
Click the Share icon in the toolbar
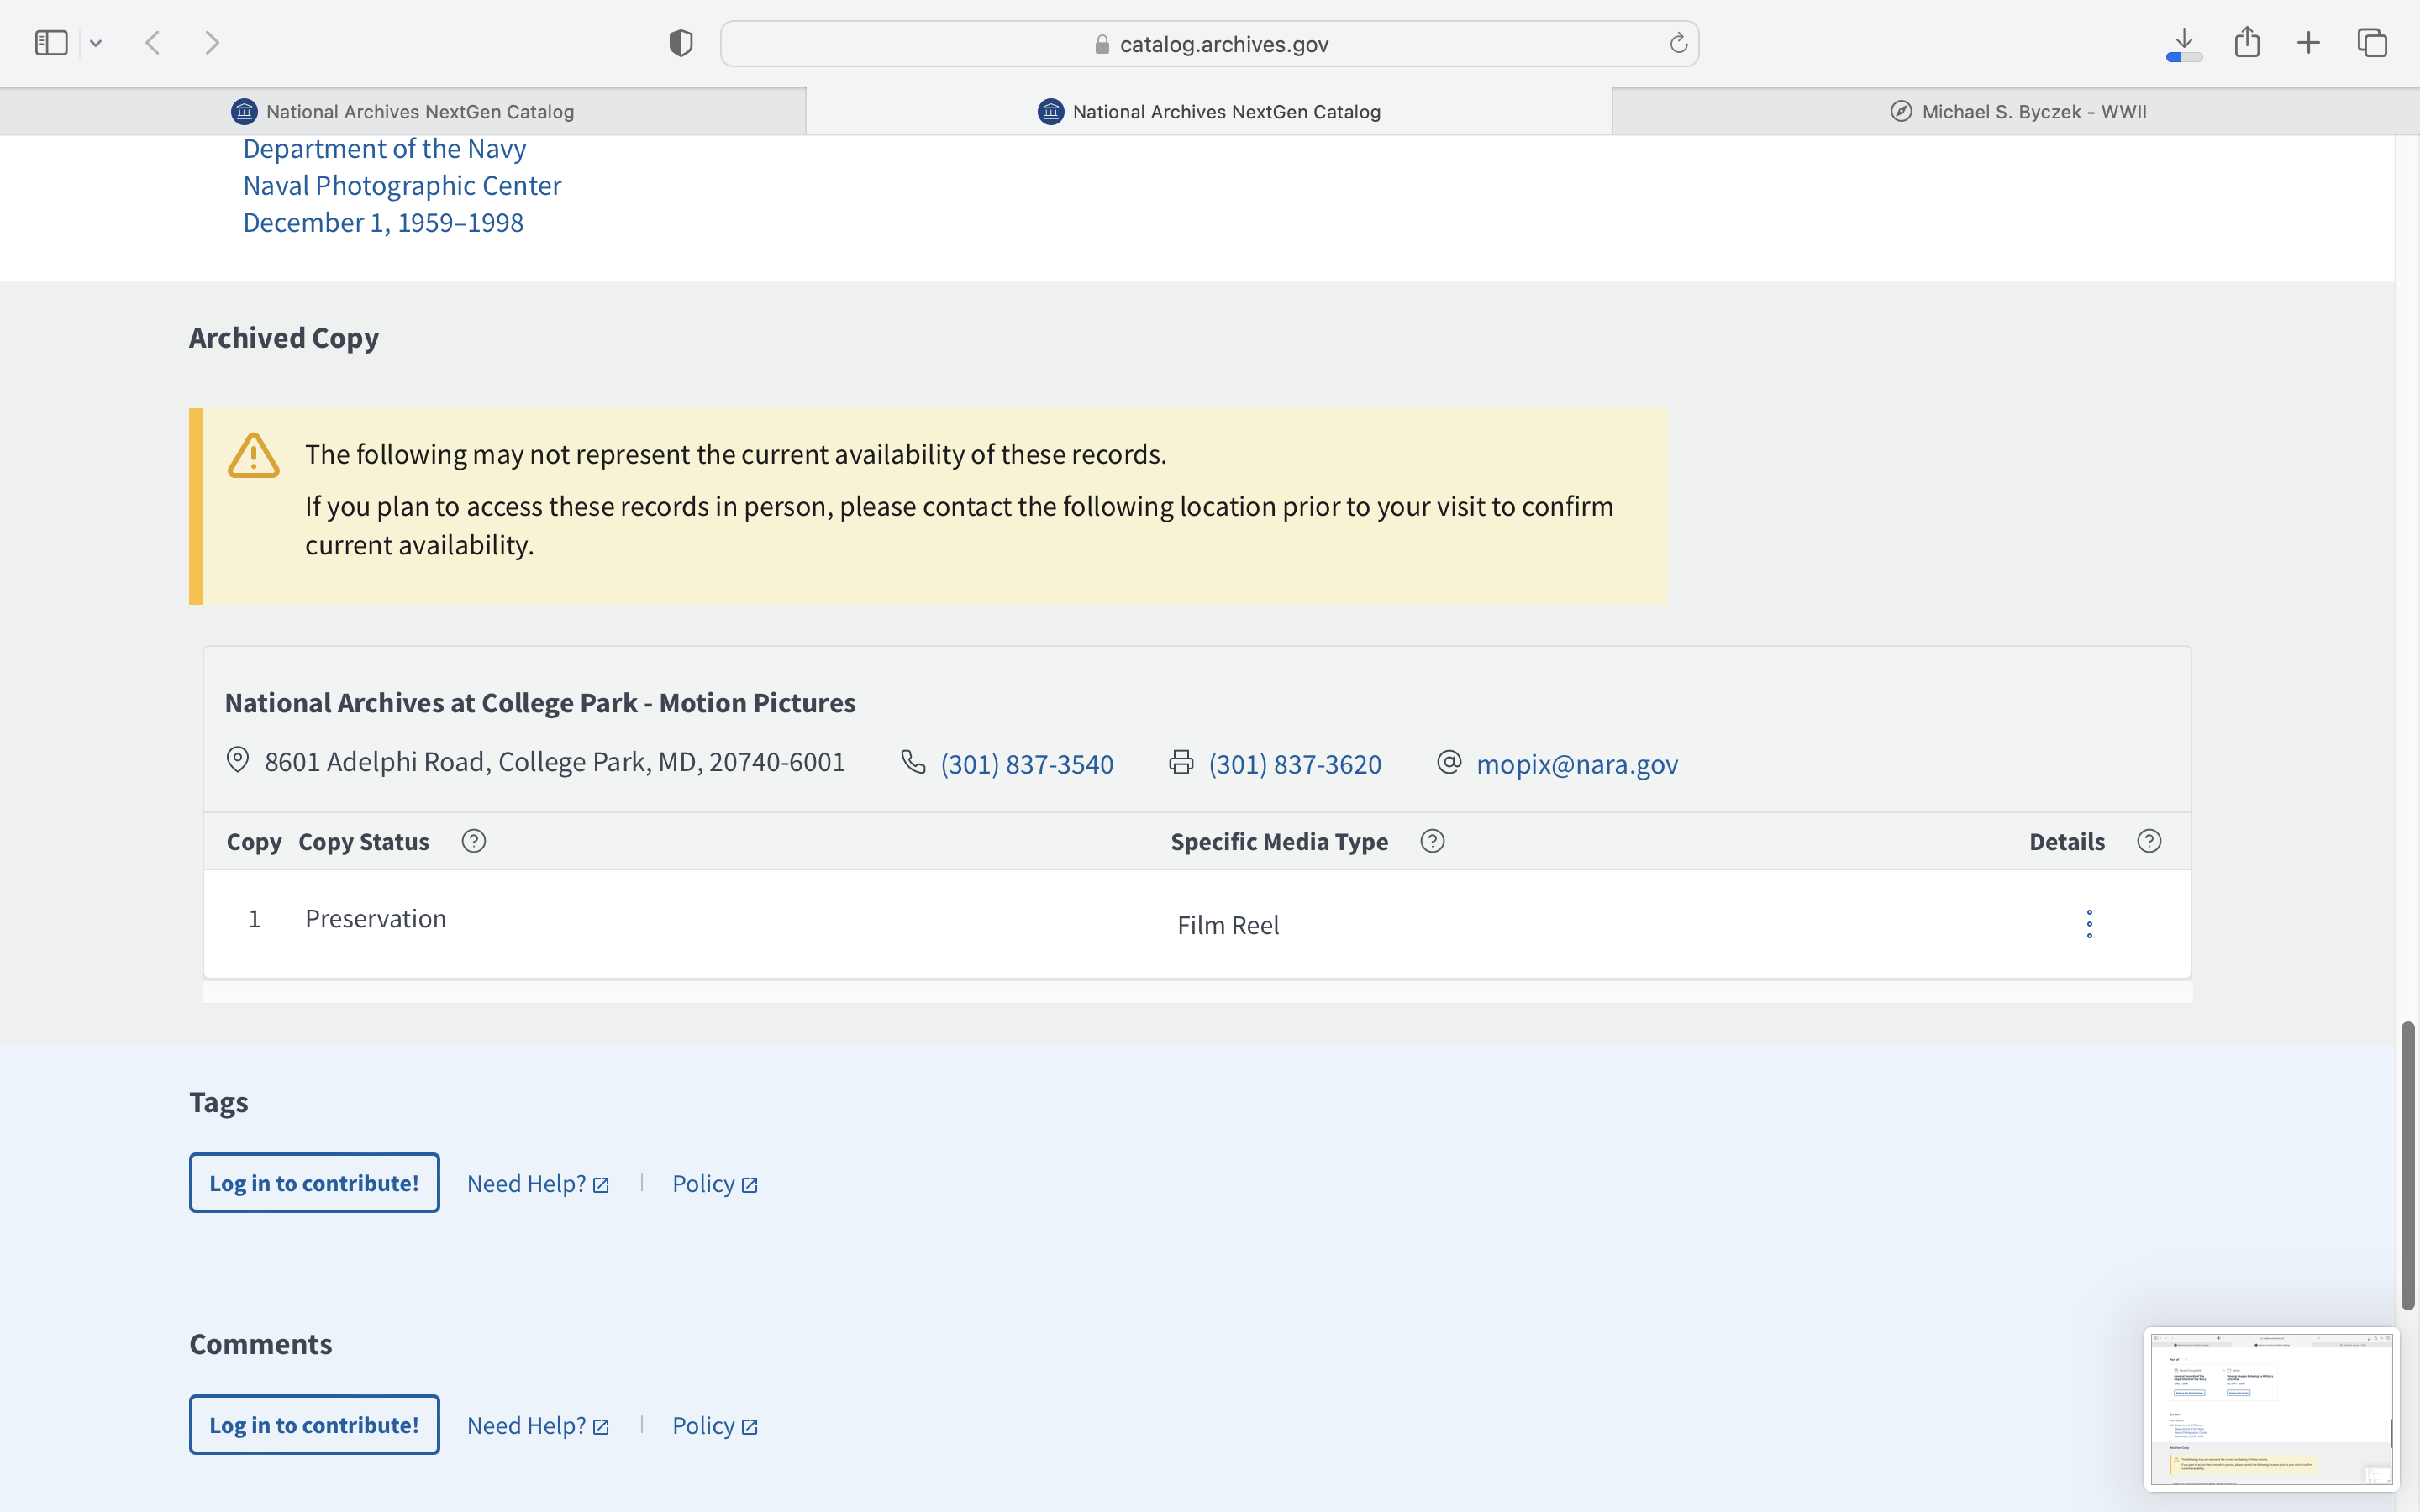pyautogui.click(x=2247, y=43)
